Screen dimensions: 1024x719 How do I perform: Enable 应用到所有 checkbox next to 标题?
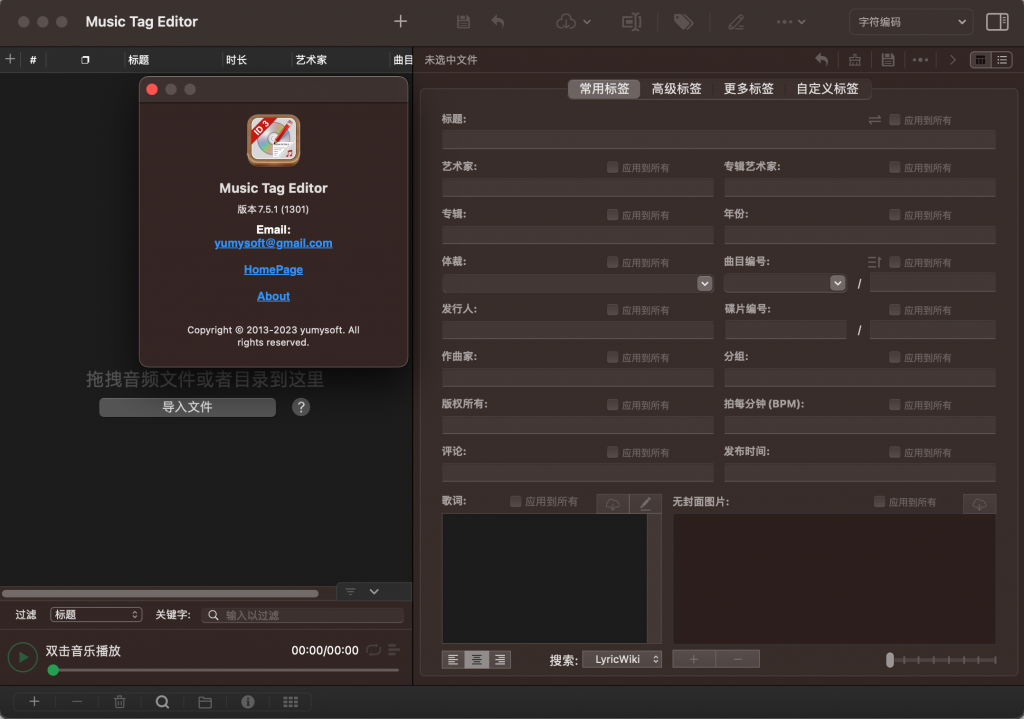(x=893, y=119)
